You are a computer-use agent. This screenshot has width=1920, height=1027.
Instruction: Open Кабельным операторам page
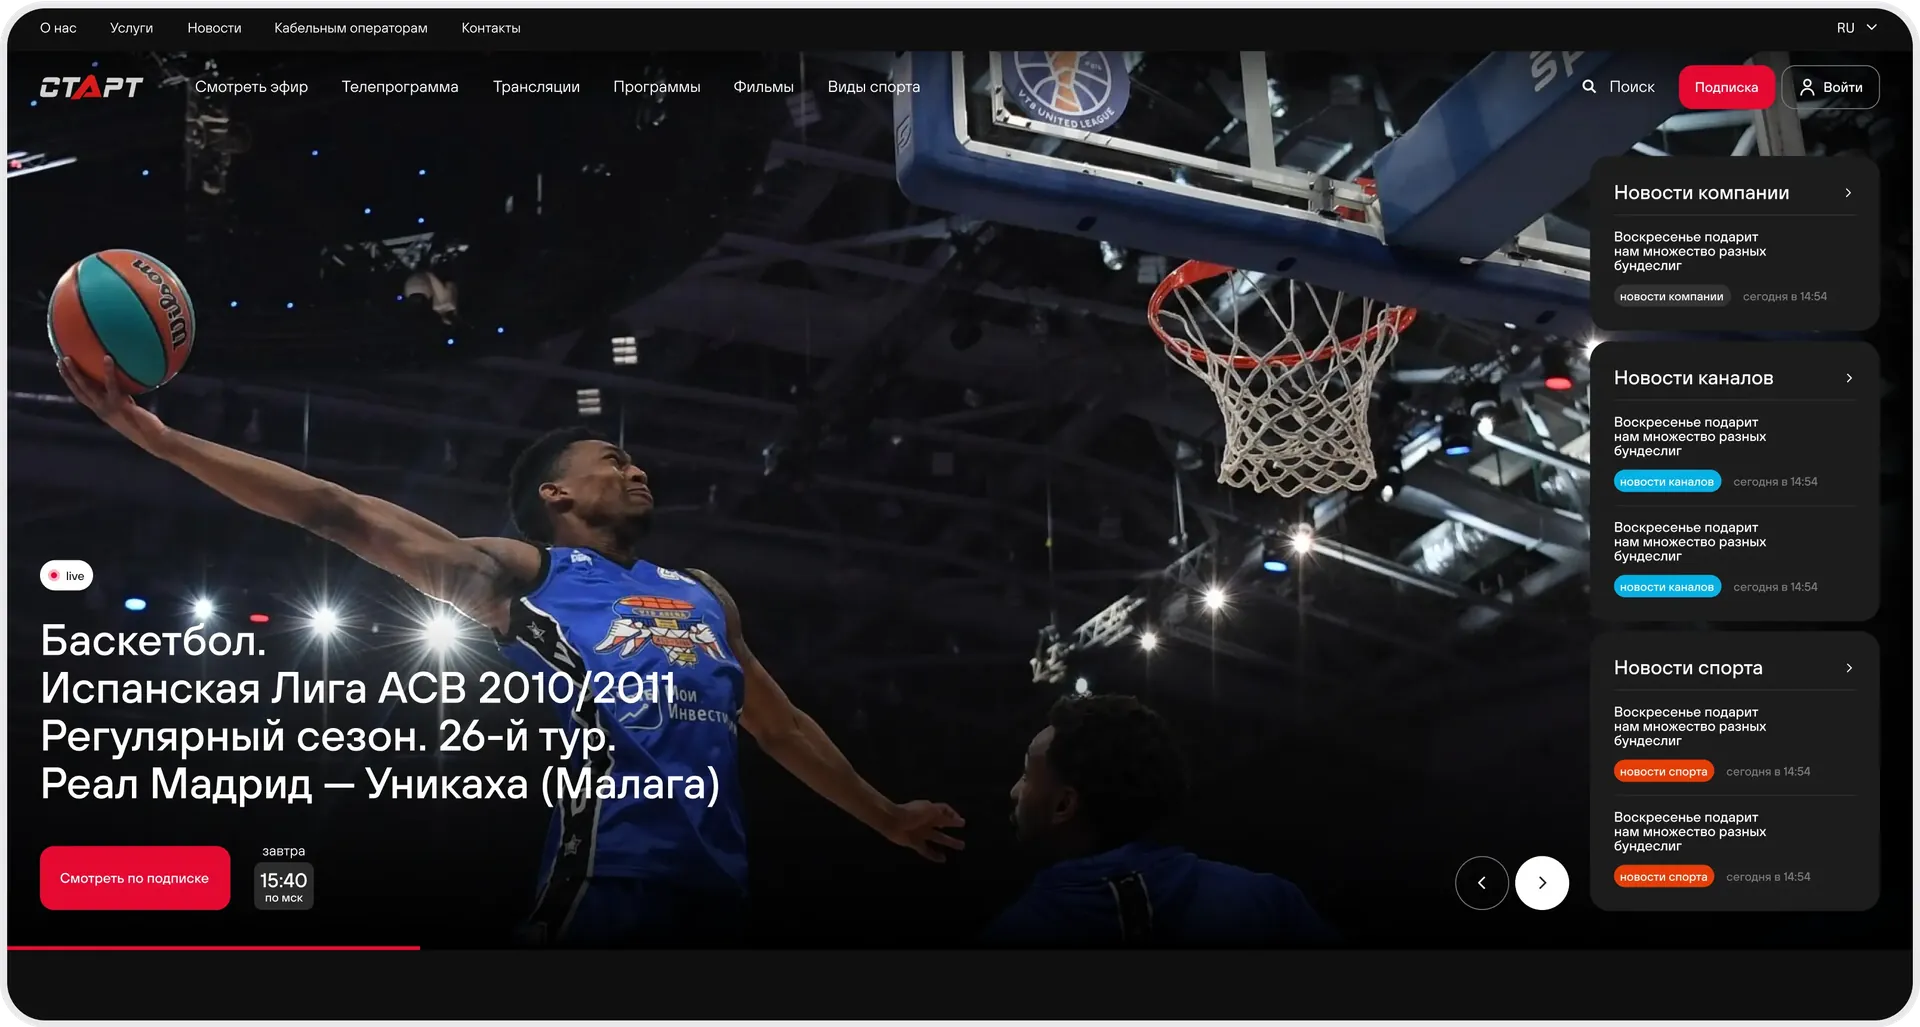351,28
